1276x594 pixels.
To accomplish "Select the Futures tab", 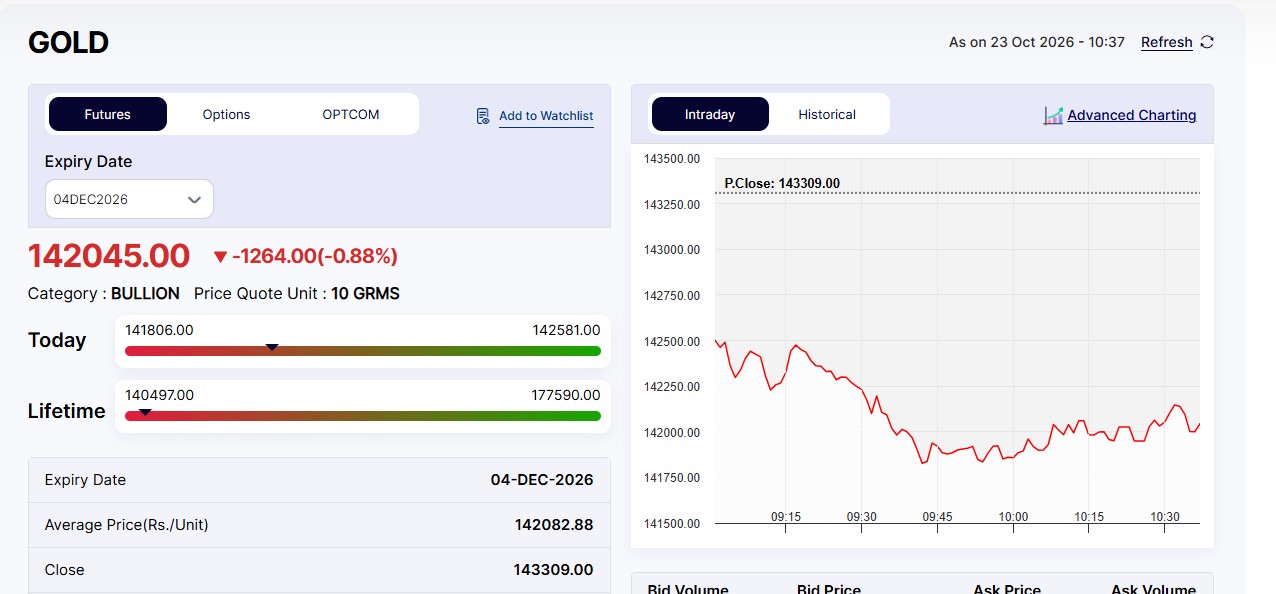I will click(x=107, y=114).
